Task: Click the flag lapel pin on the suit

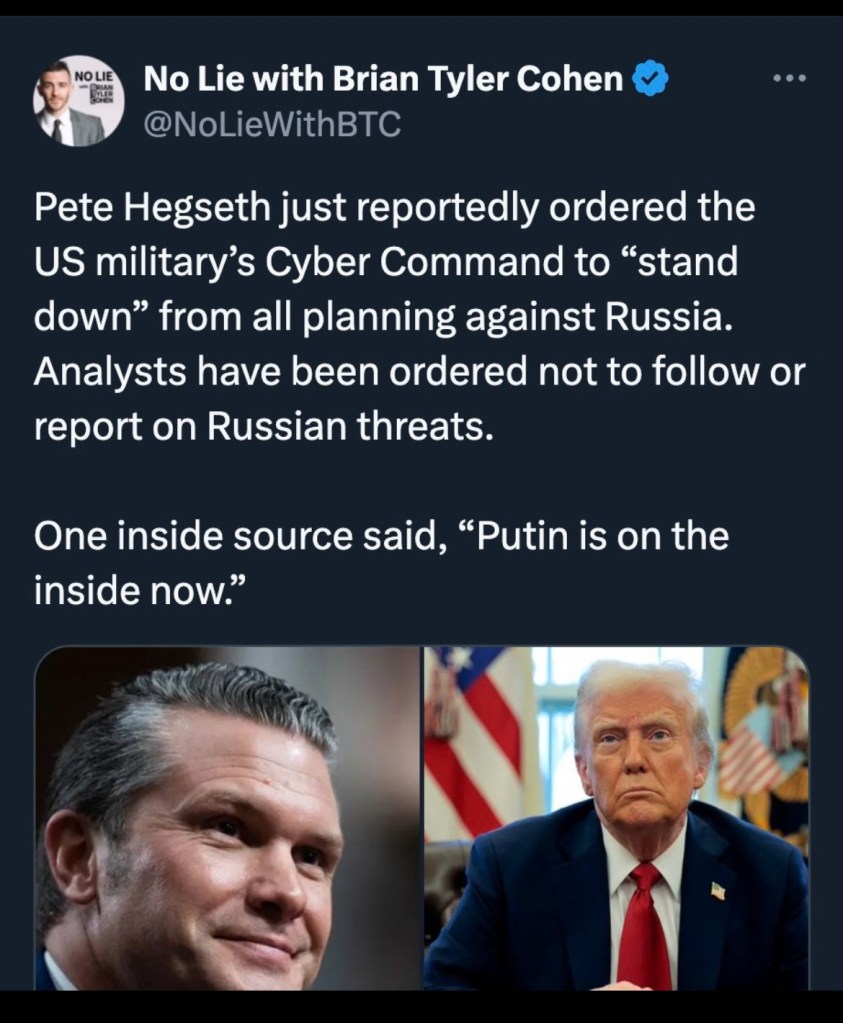Action: click(718, 890)
